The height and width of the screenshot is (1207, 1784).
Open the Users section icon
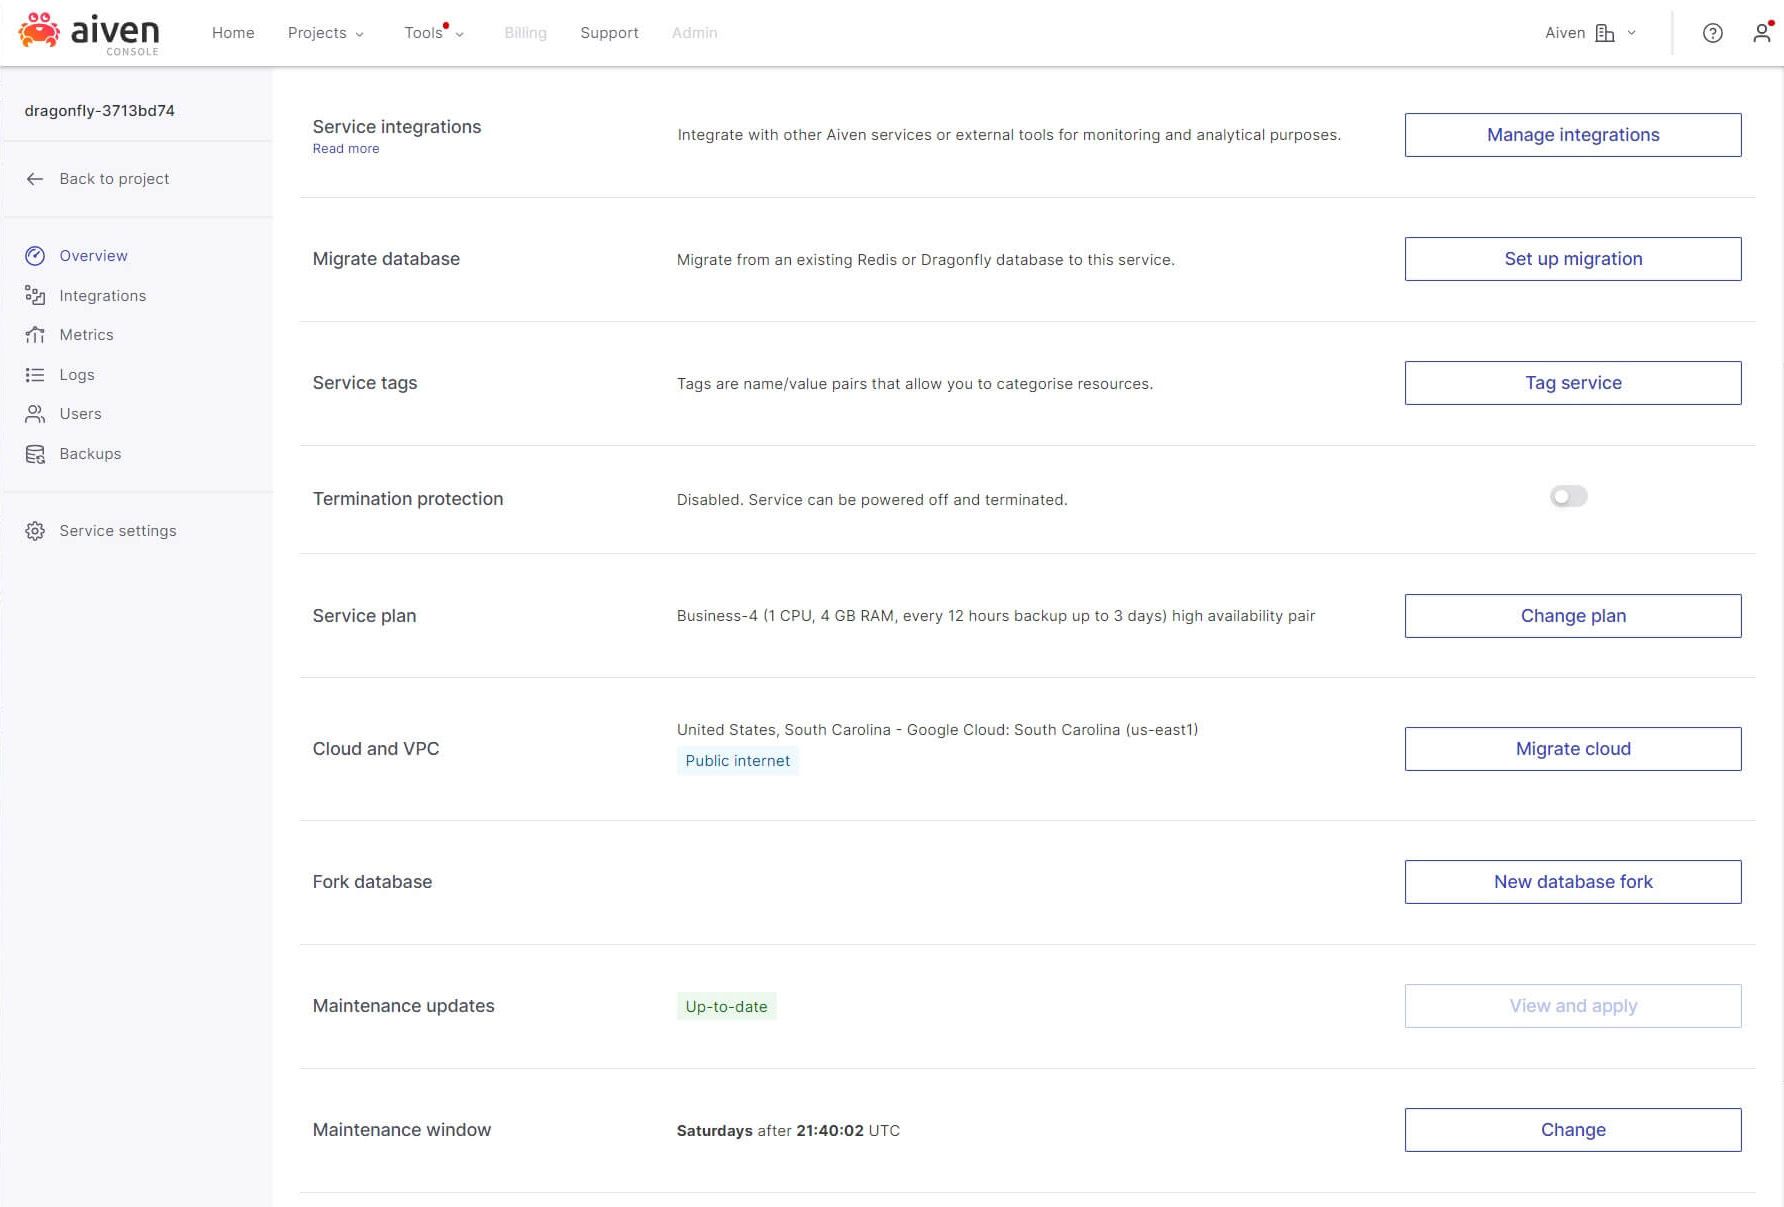35,414
